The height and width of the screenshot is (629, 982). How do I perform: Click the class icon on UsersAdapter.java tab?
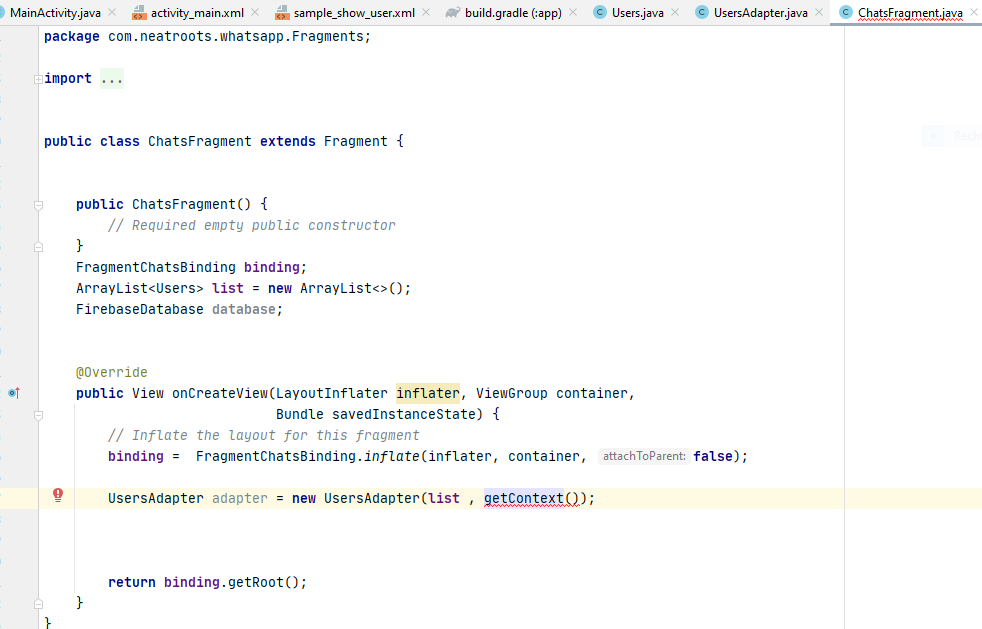point(702,12)
